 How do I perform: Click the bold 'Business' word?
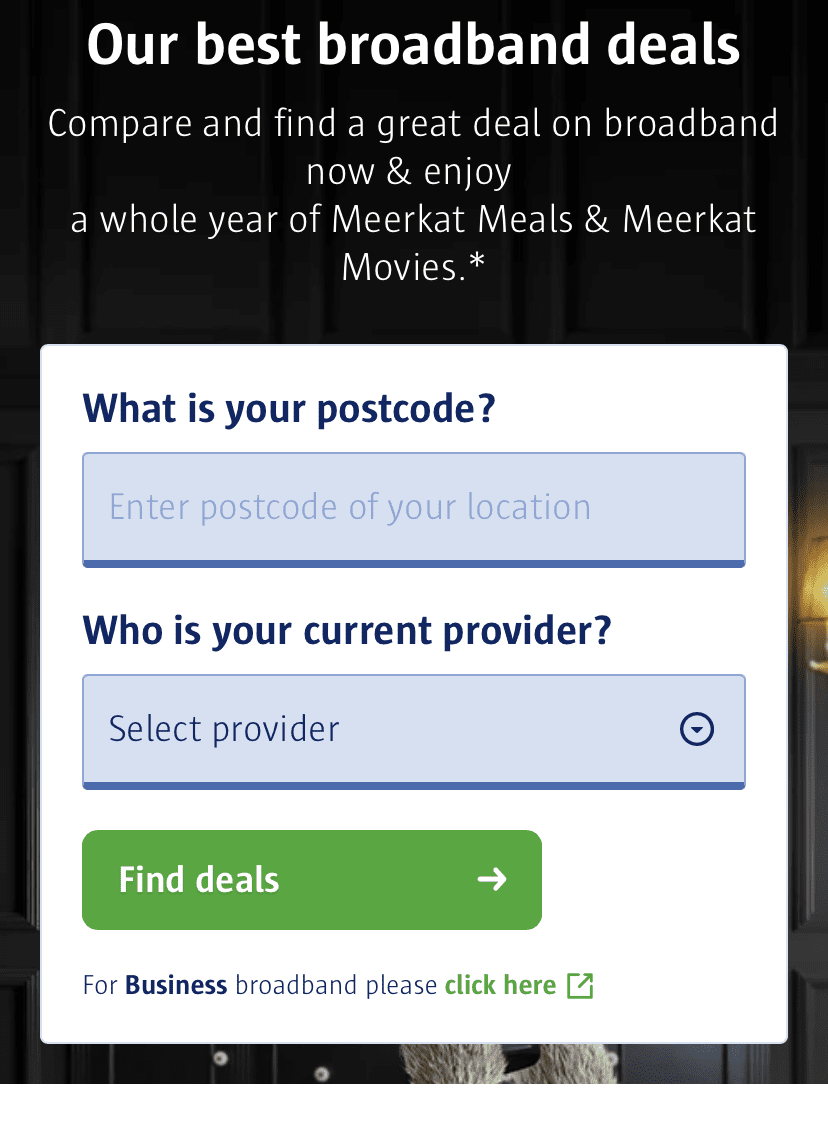176,984
